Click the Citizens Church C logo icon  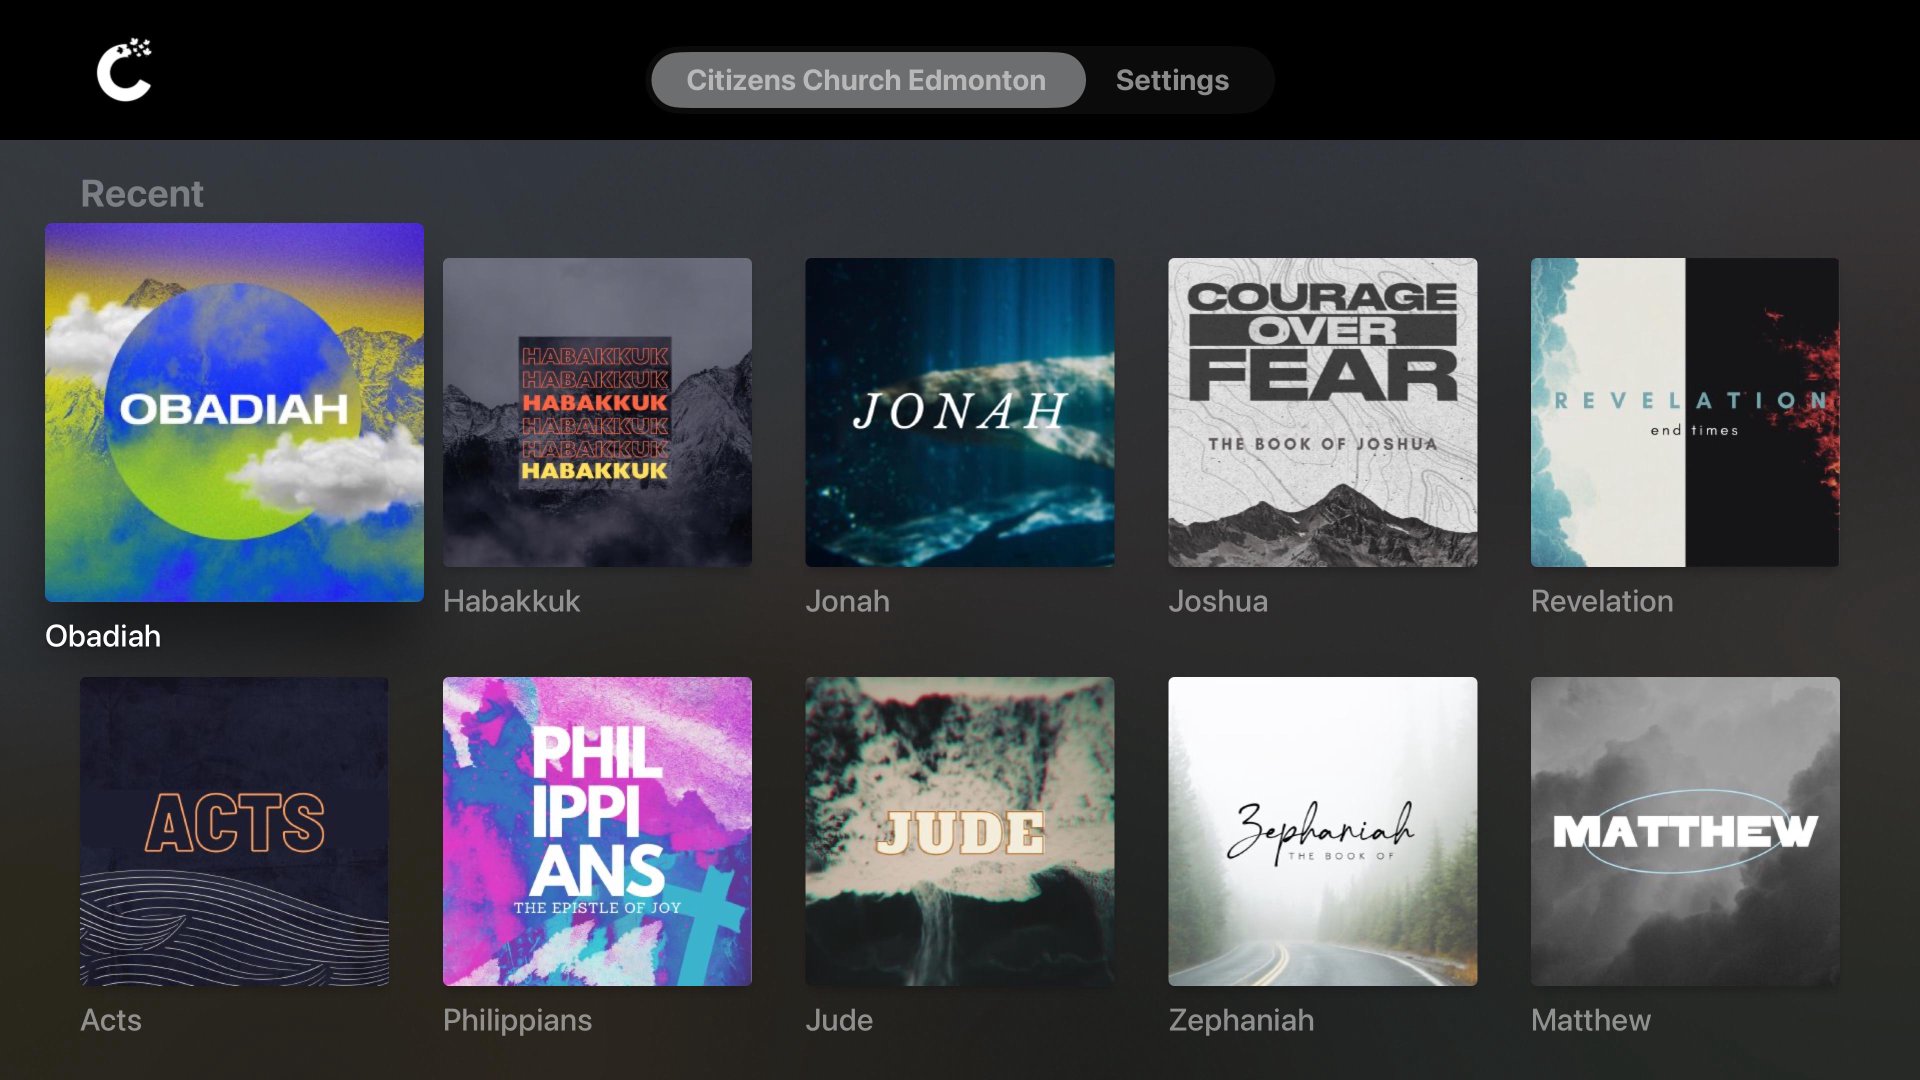pyautogui.click(x=124, y=70)
